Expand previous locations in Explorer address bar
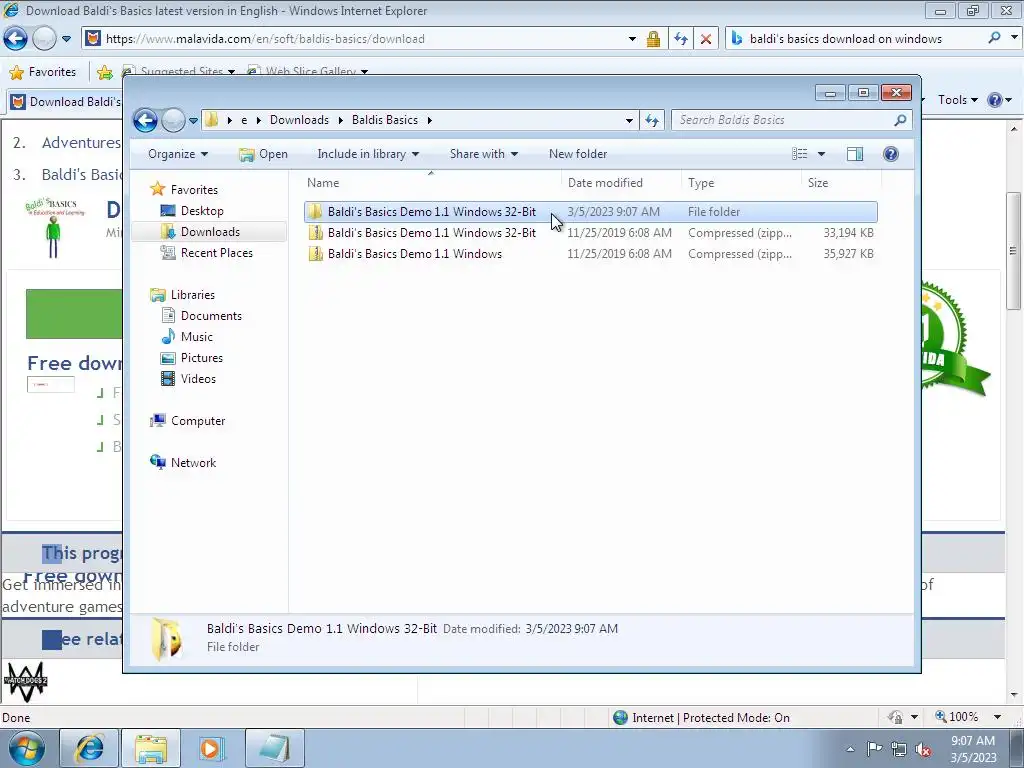The image size is (1024, 768). tap(629, 120)
